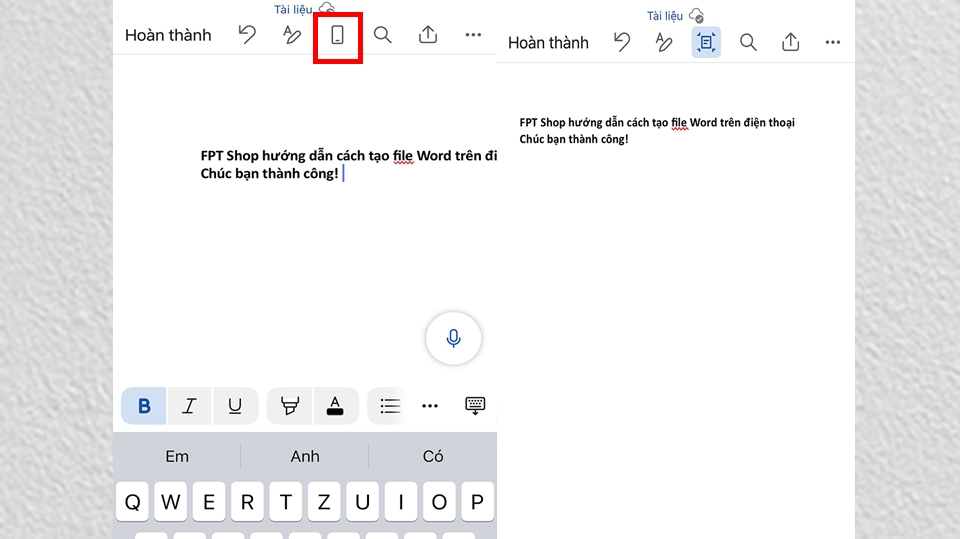
Task: Tap Hoàn thành in the left screenshot
Action: [168, 36]
